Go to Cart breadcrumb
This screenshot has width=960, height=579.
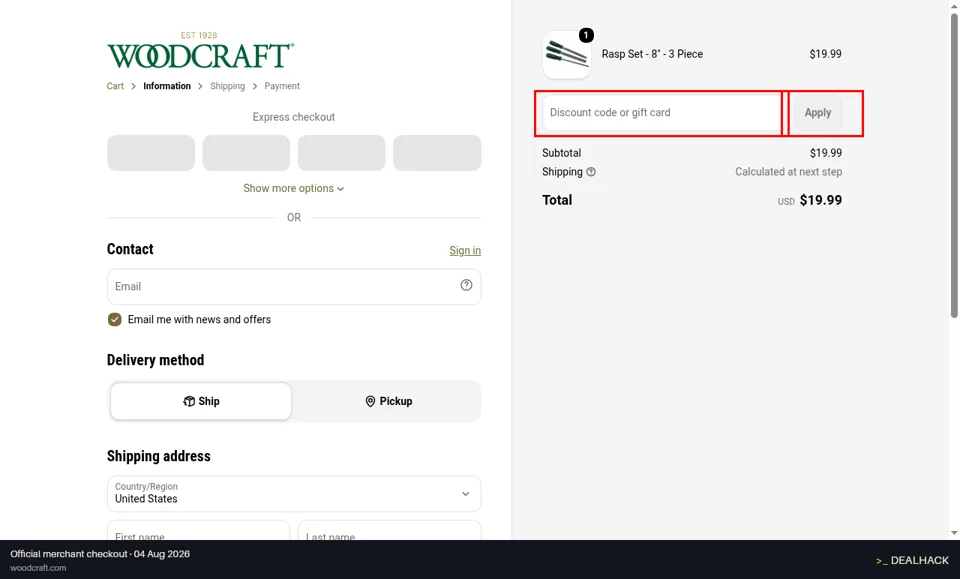[x=115, y=86]
